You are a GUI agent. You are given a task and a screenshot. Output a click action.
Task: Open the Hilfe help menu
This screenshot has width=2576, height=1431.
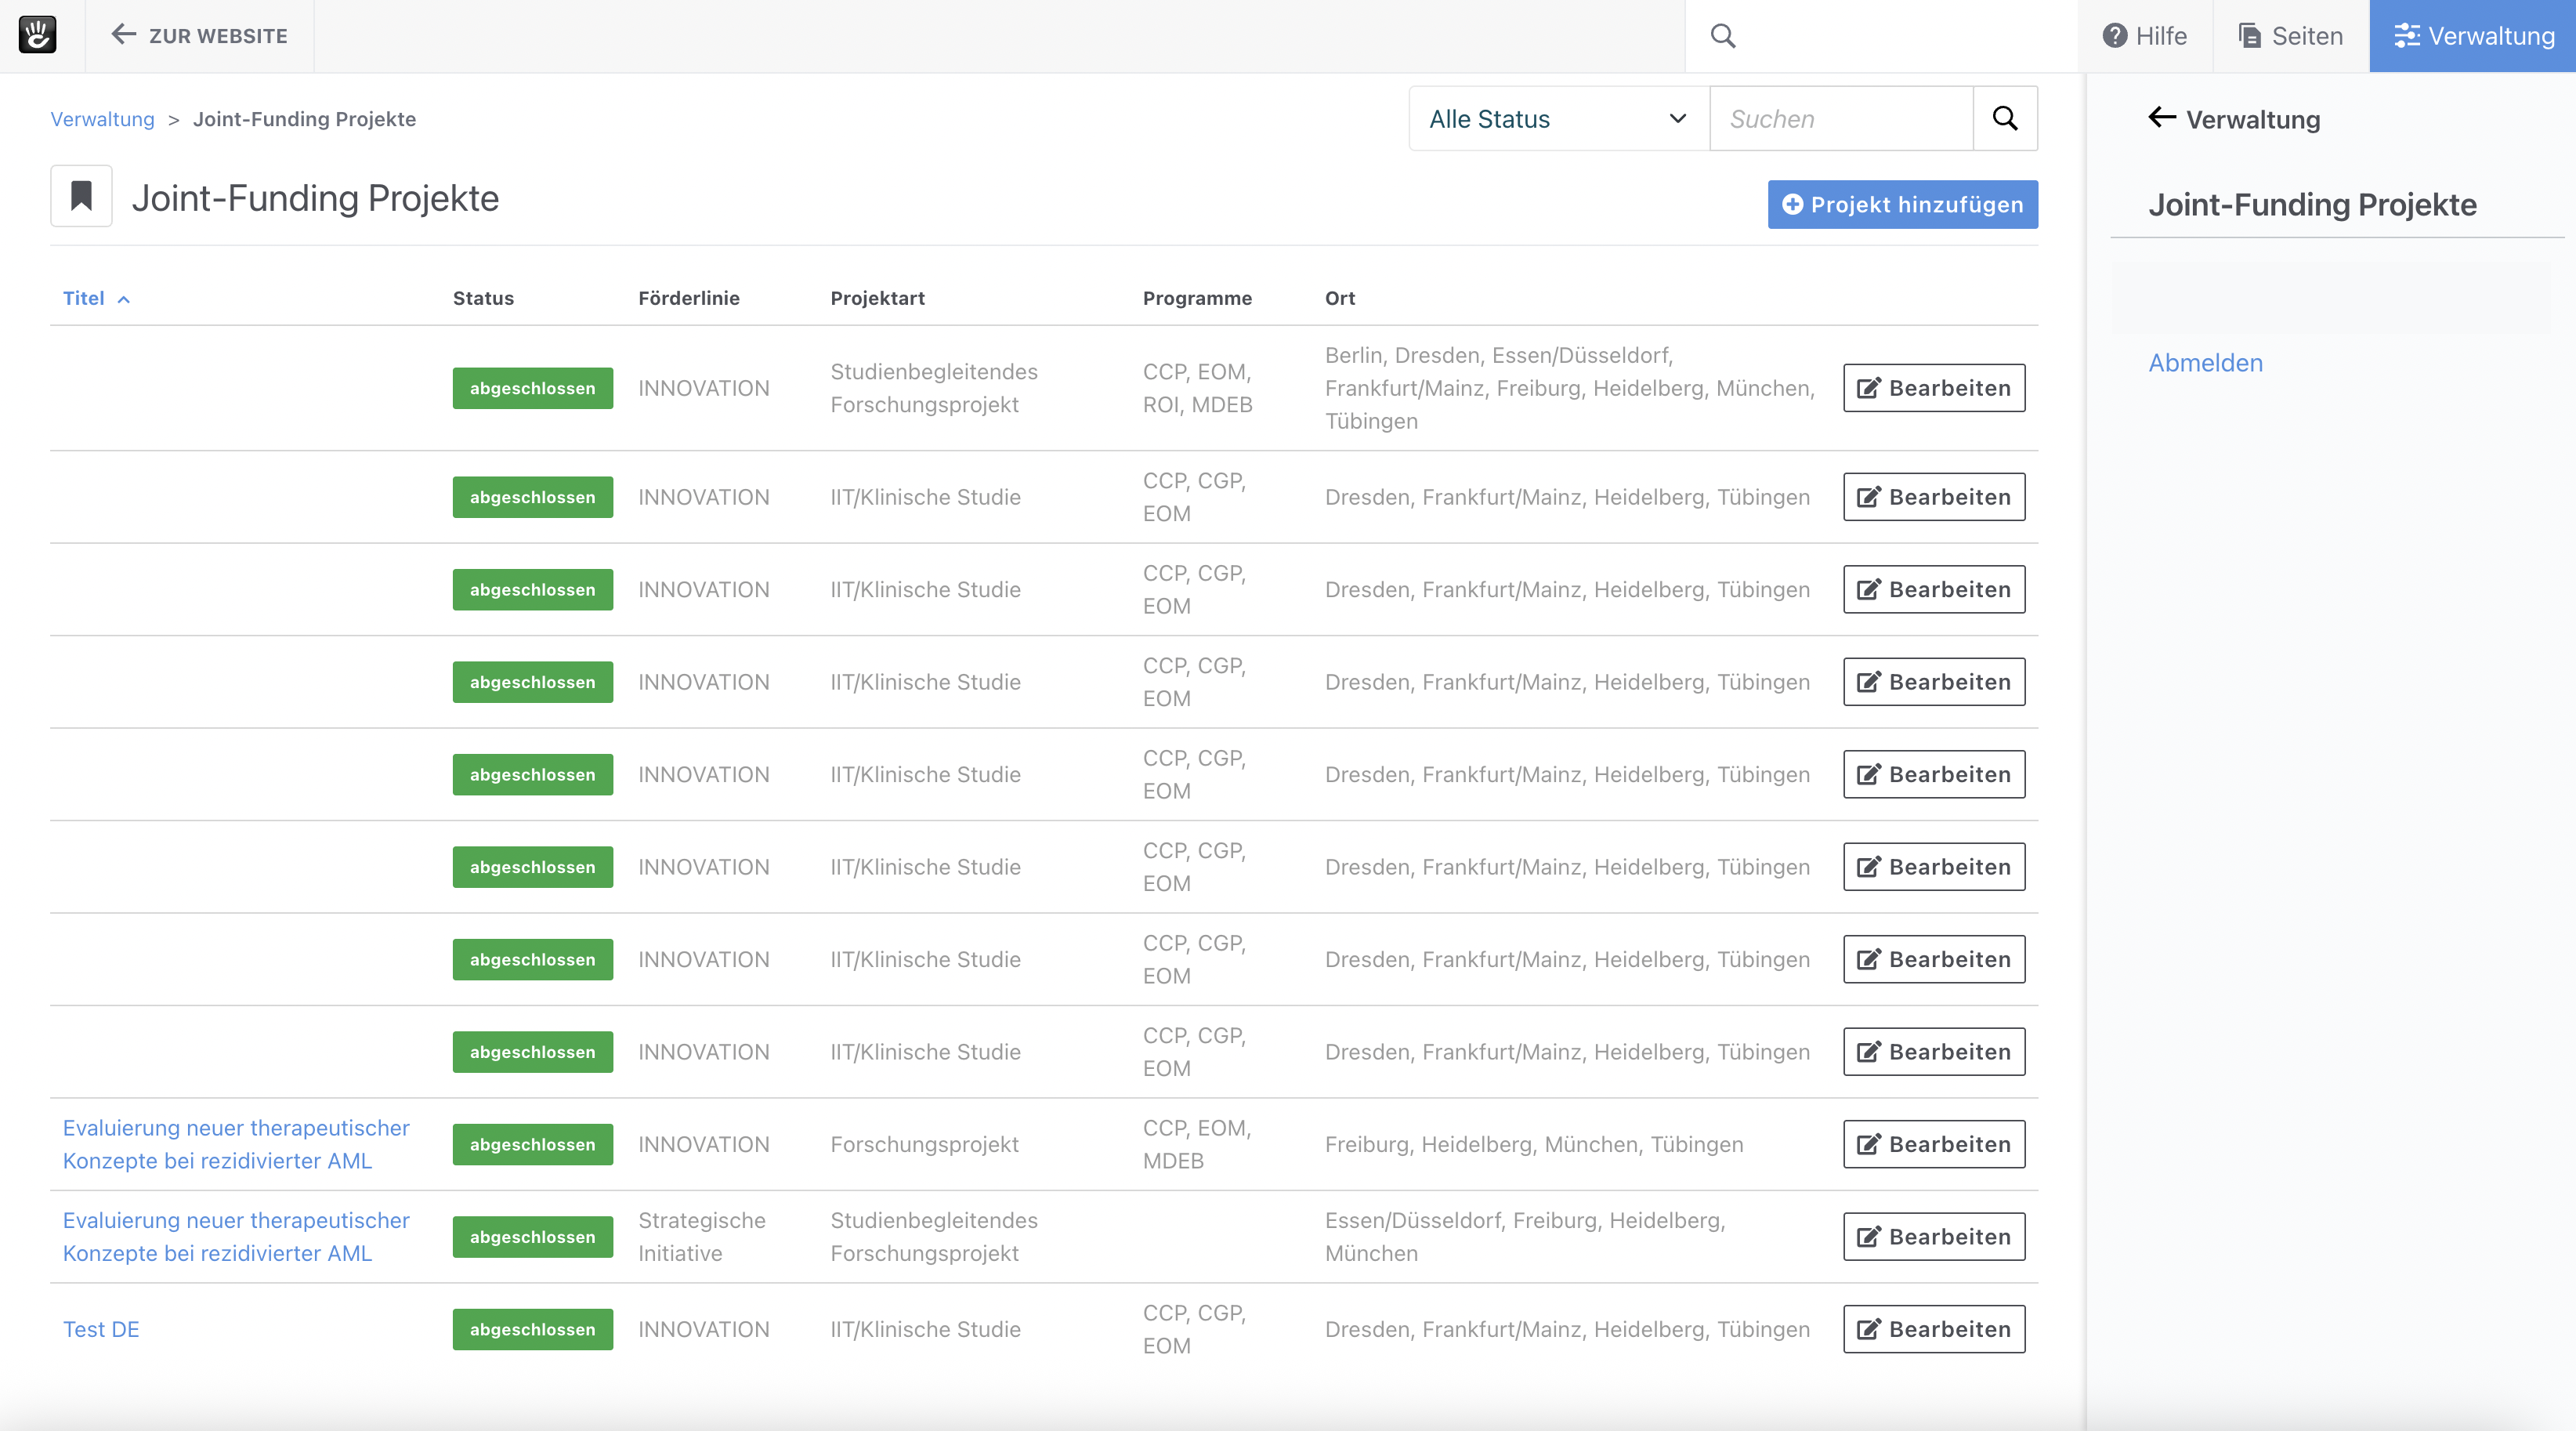pos(2145,36)
